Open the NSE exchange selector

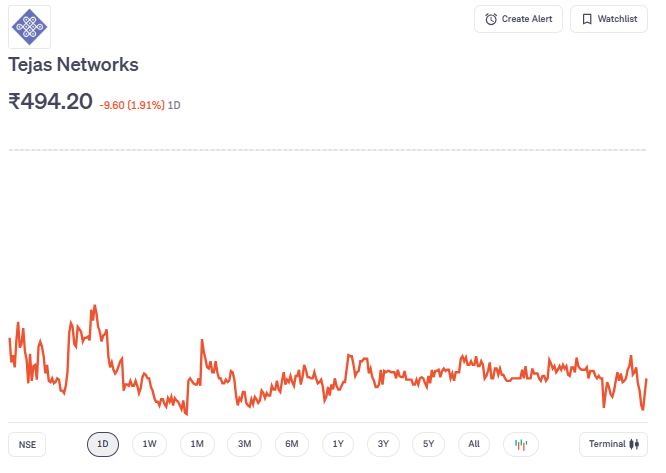[27, 444]
